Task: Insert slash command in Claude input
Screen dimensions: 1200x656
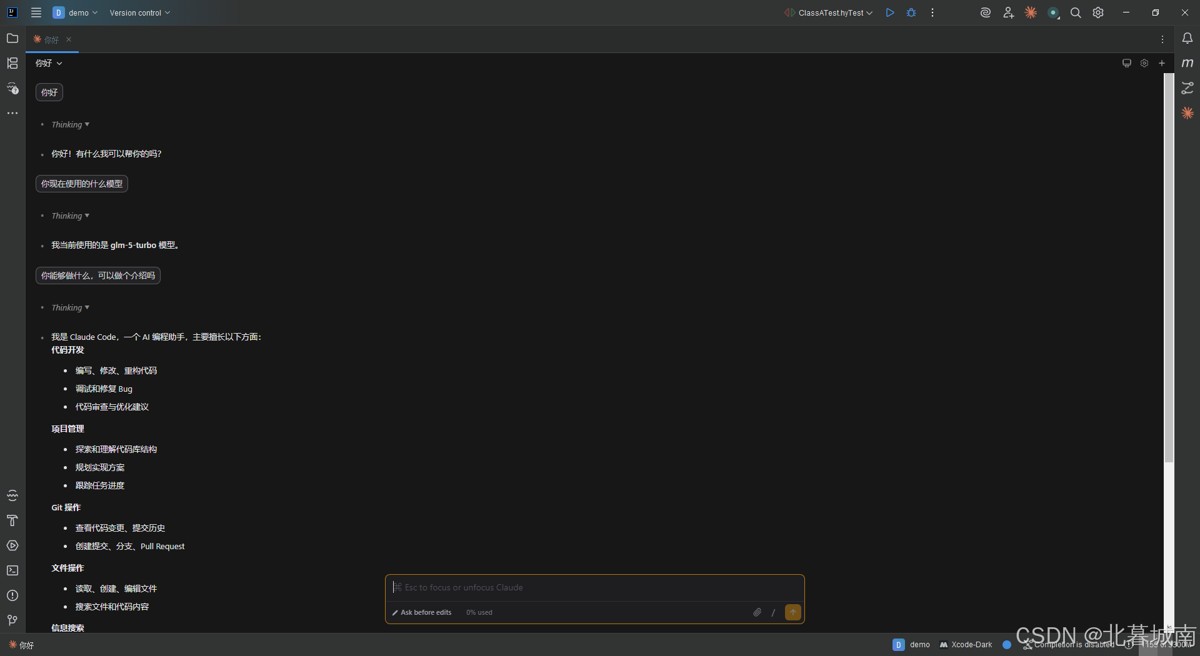Action: [773, 612]
